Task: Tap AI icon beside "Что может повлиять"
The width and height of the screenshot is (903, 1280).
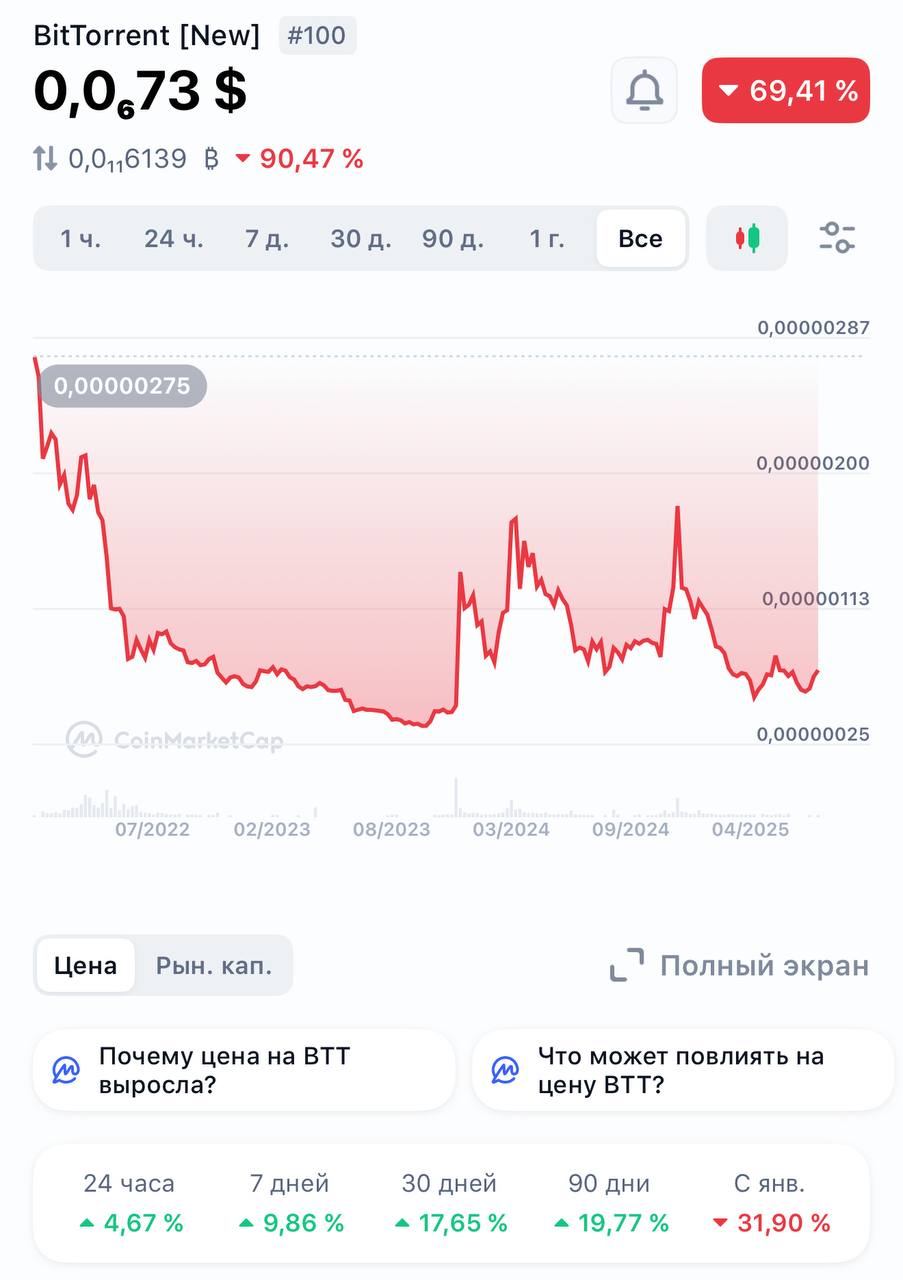Action: (505, 1071)
